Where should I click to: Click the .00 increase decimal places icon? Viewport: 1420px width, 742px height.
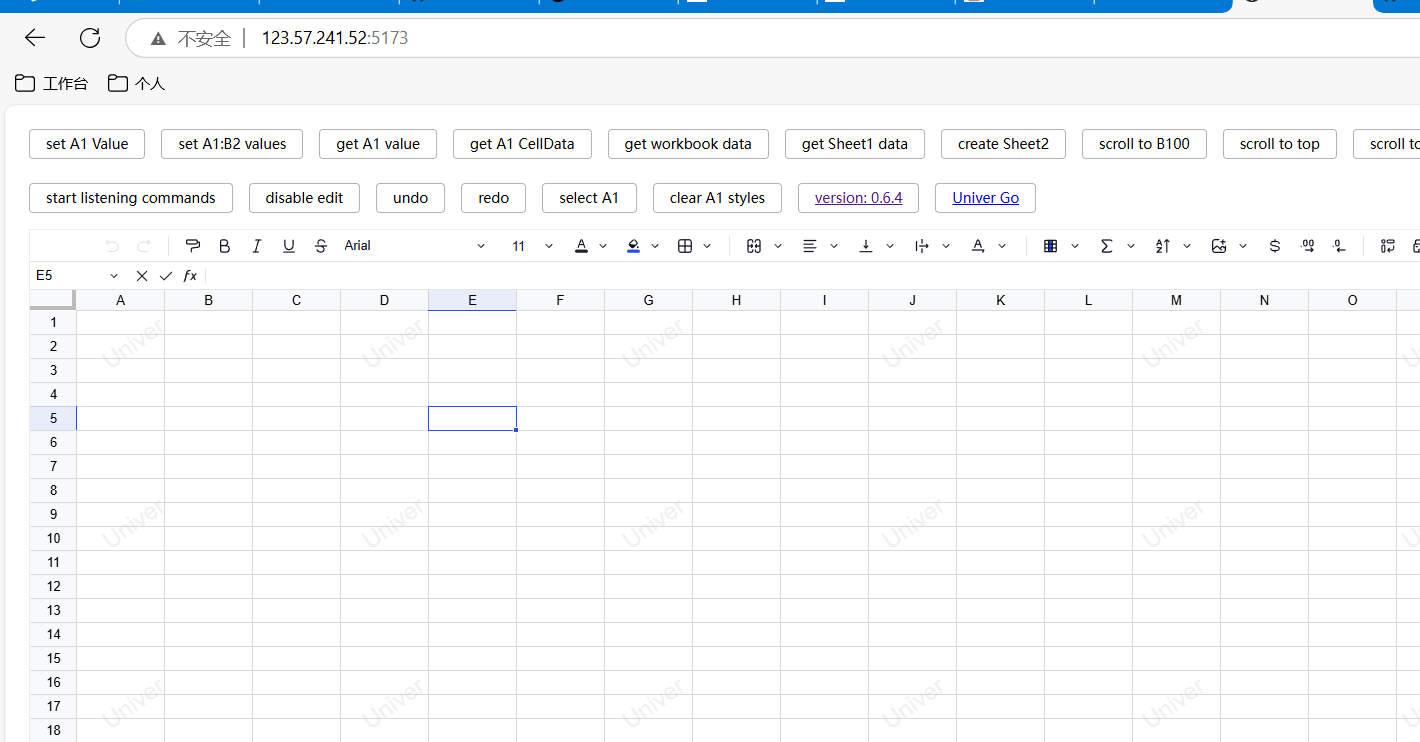coord(1307,246)
